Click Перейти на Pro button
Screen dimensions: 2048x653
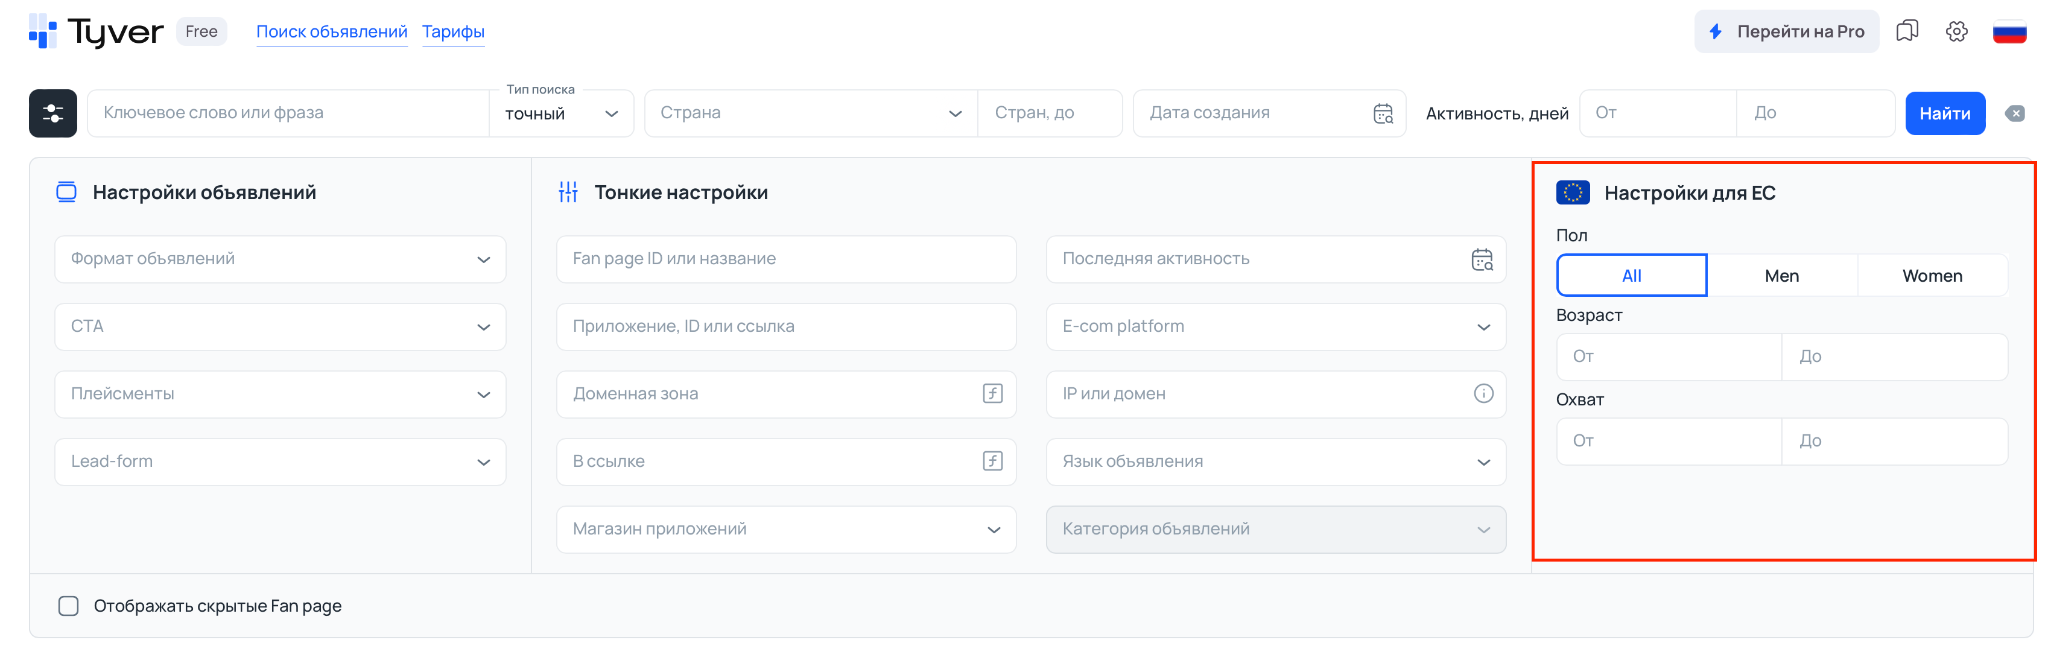tap(1787, 31)
